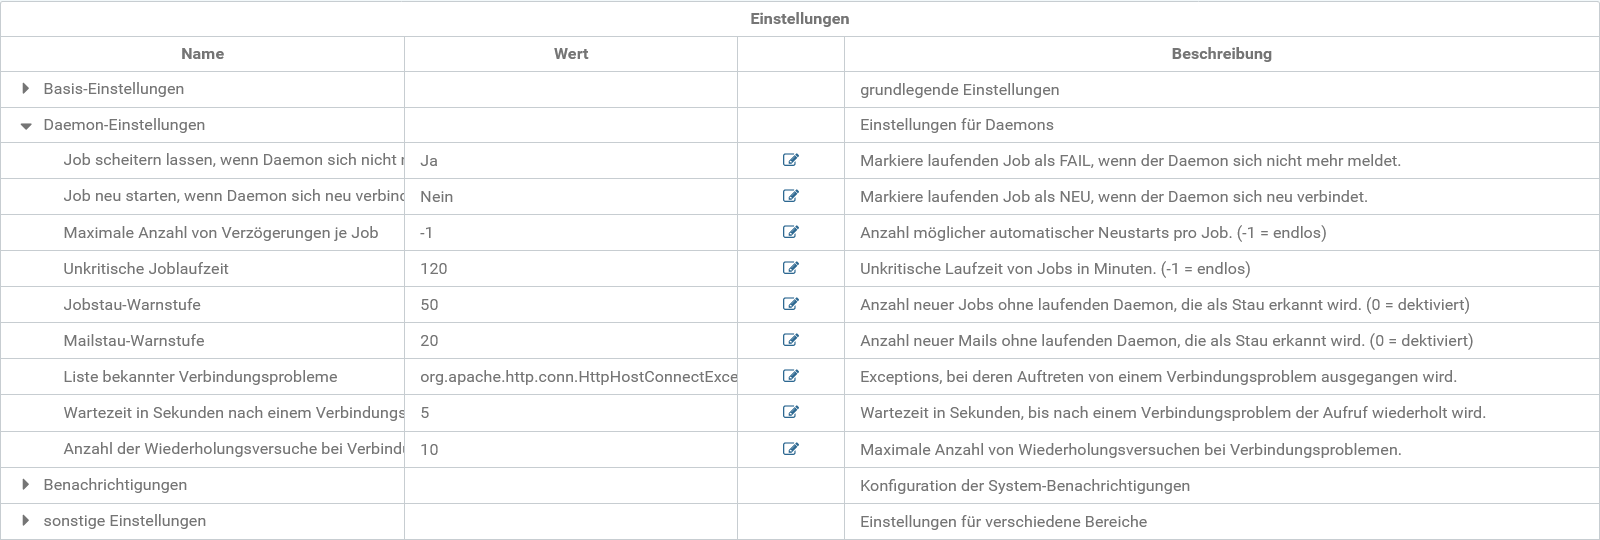Edit 'Wartezeit in Sekunden' setting
This screenshot has height=540, width=1600.
(790, 412)
